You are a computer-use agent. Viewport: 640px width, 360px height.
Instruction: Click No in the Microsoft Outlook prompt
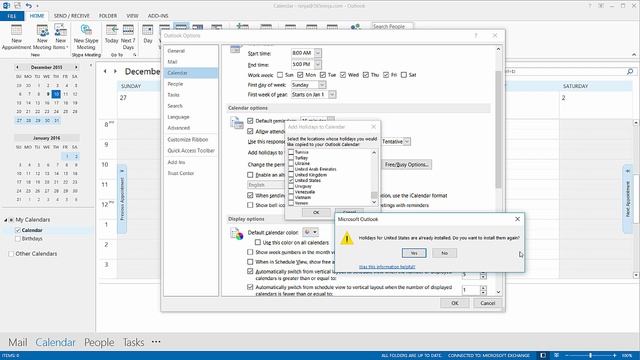coord(444,253)
